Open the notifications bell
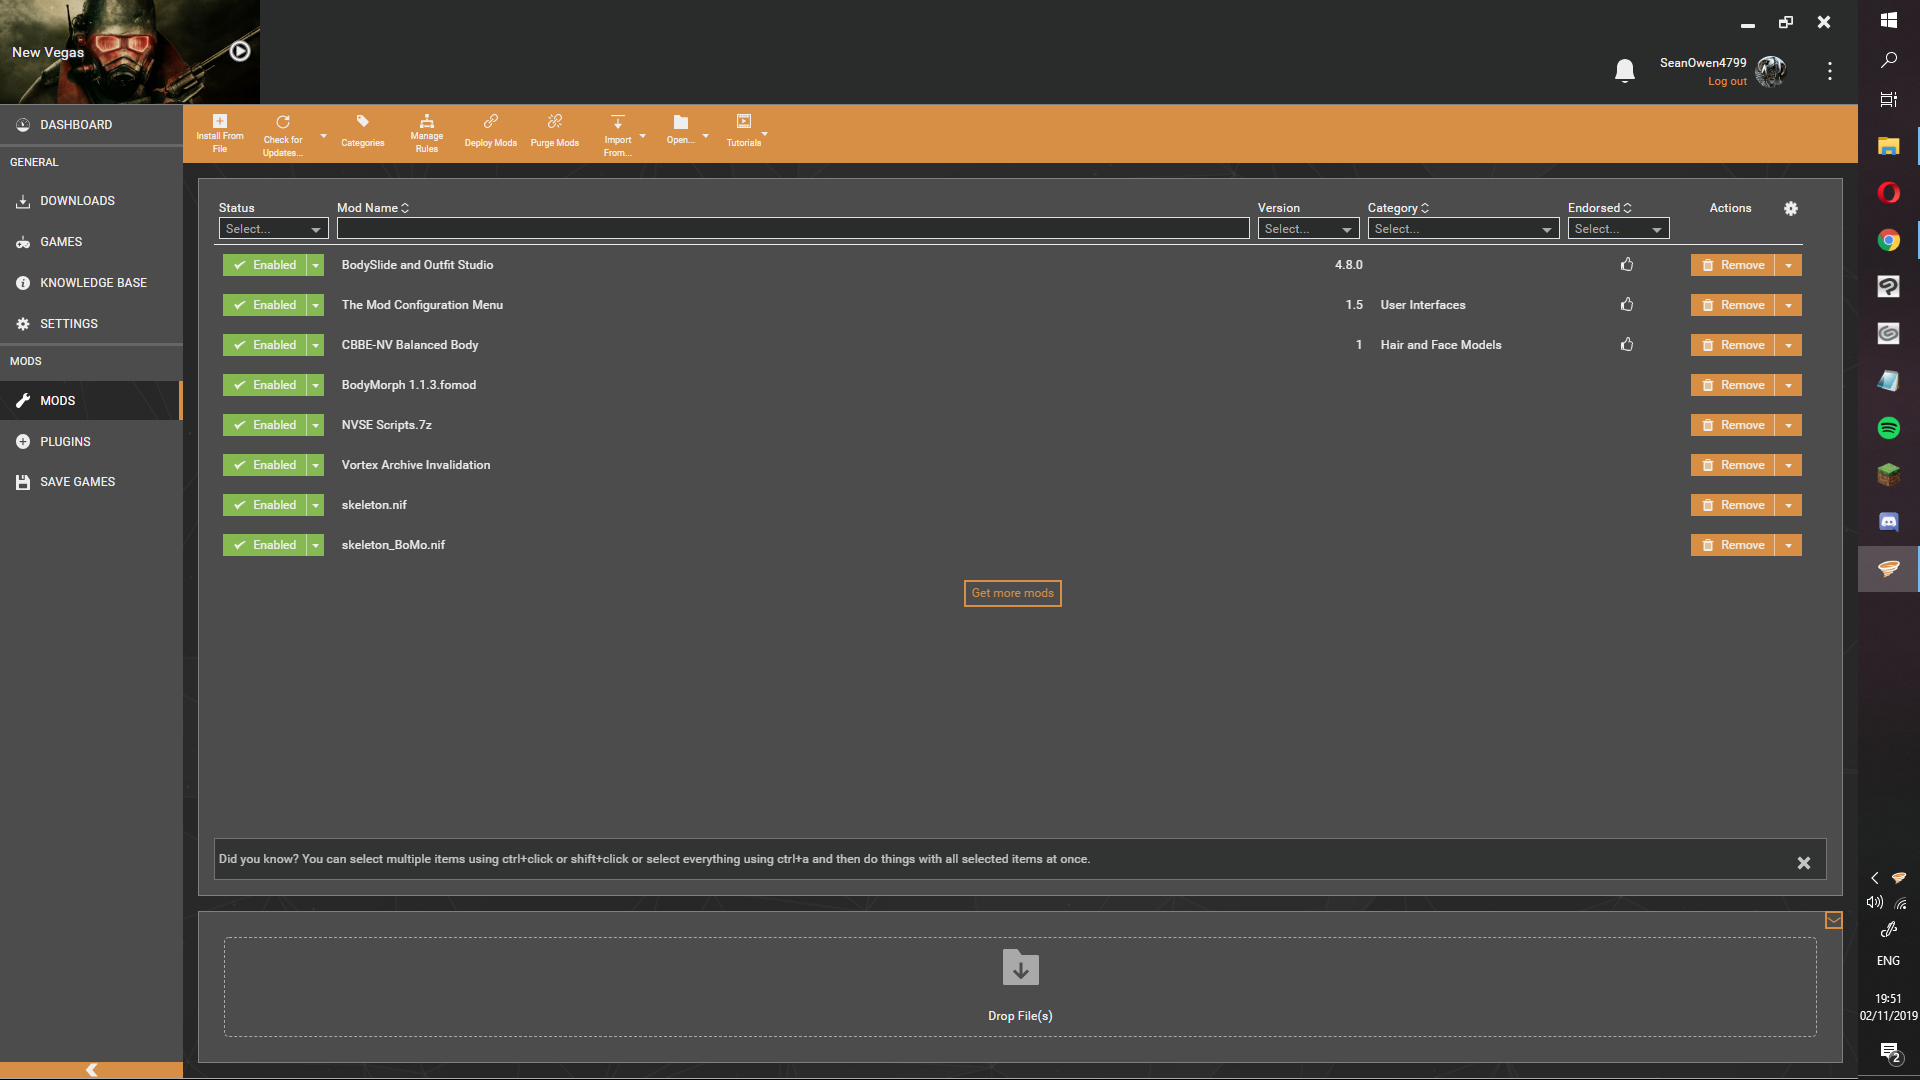 (x=1625, y=70)
